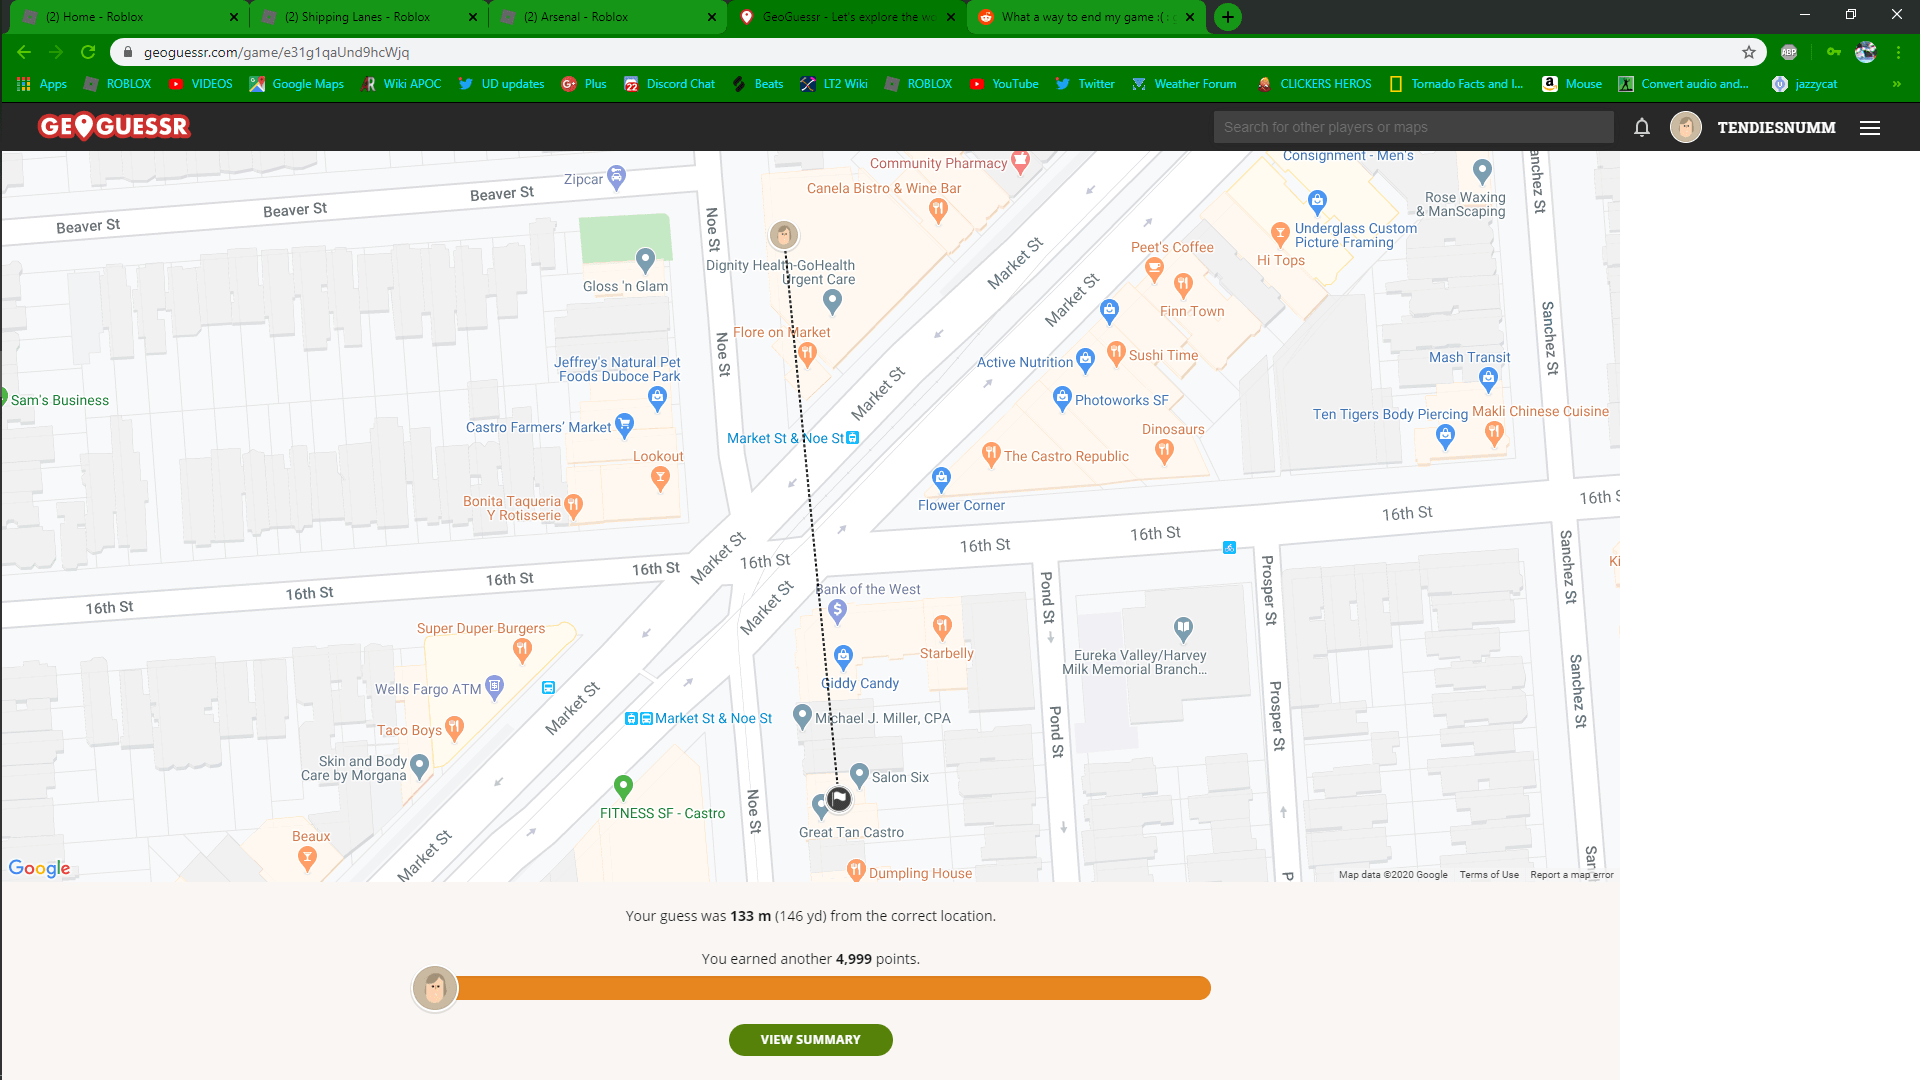Click the orange score progress bar

832,988
